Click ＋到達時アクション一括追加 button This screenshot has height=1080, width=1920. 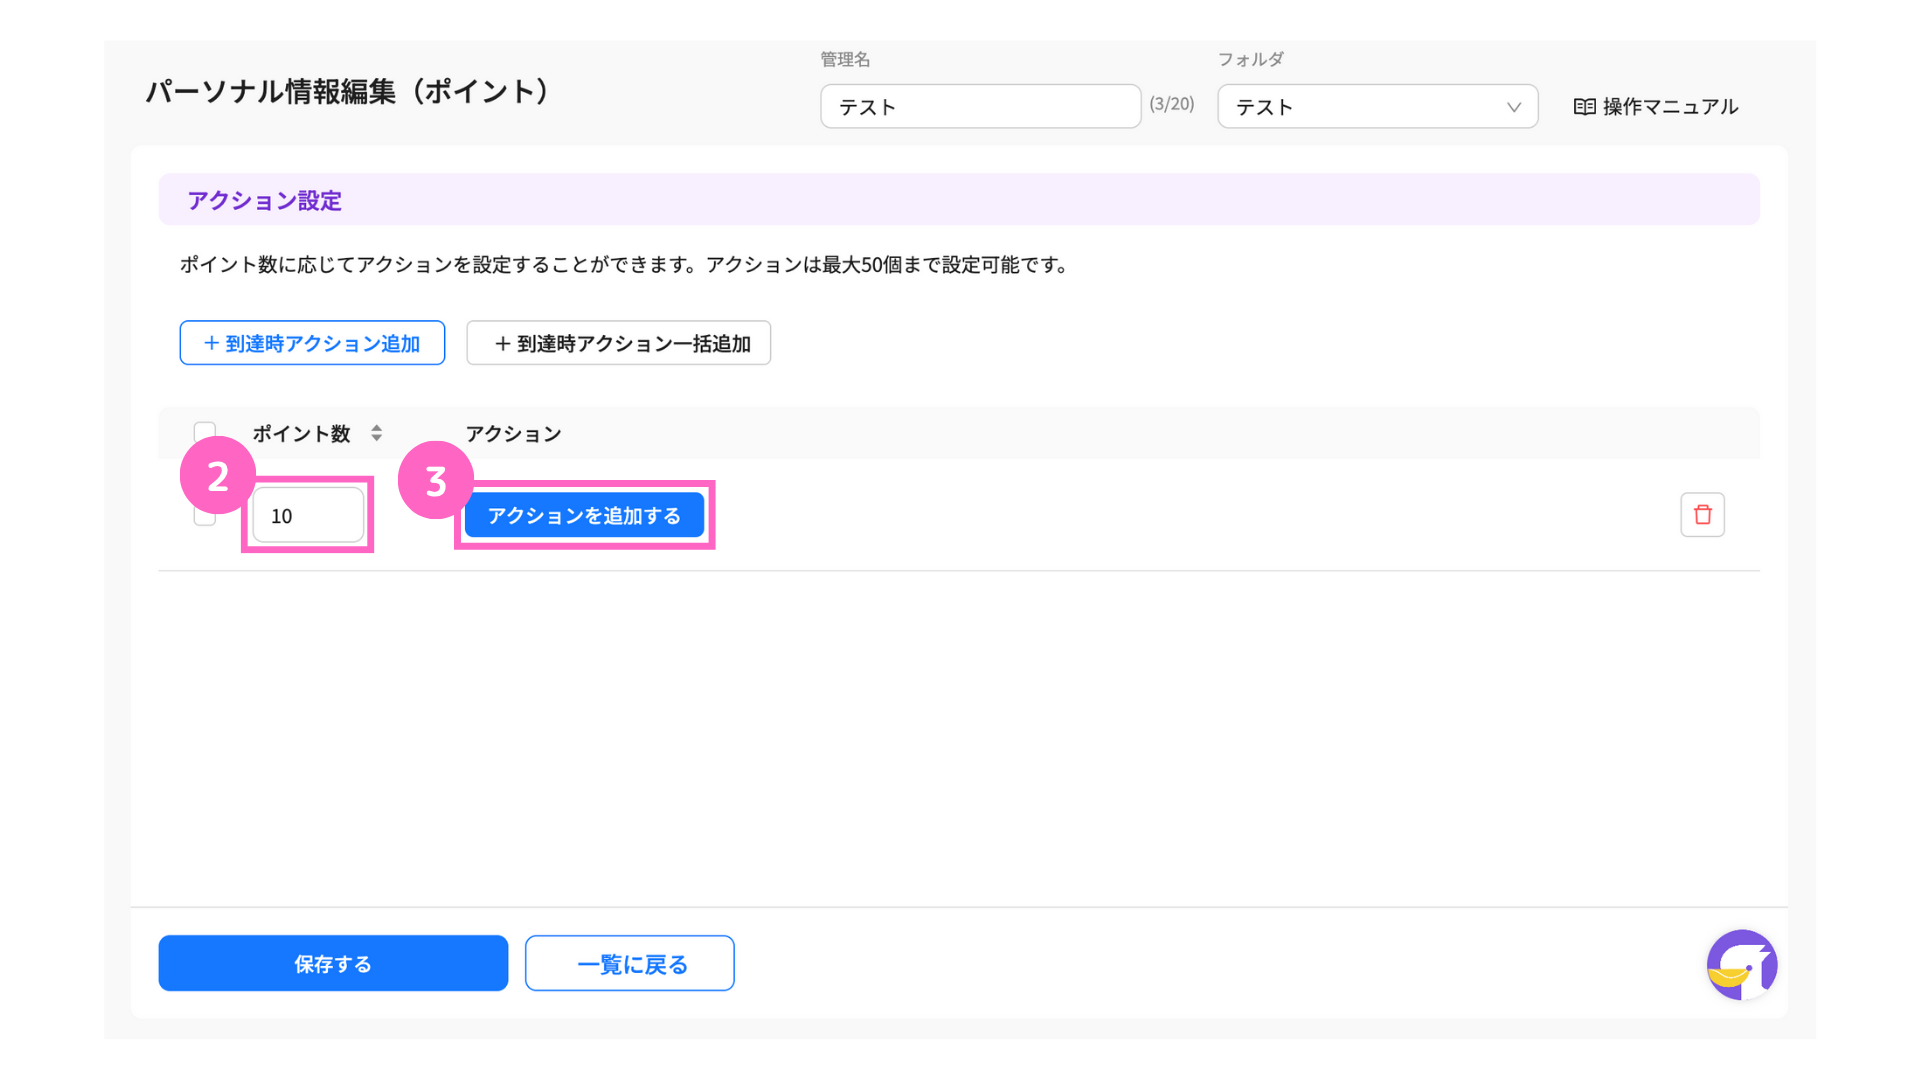click(x=618, y=343)
